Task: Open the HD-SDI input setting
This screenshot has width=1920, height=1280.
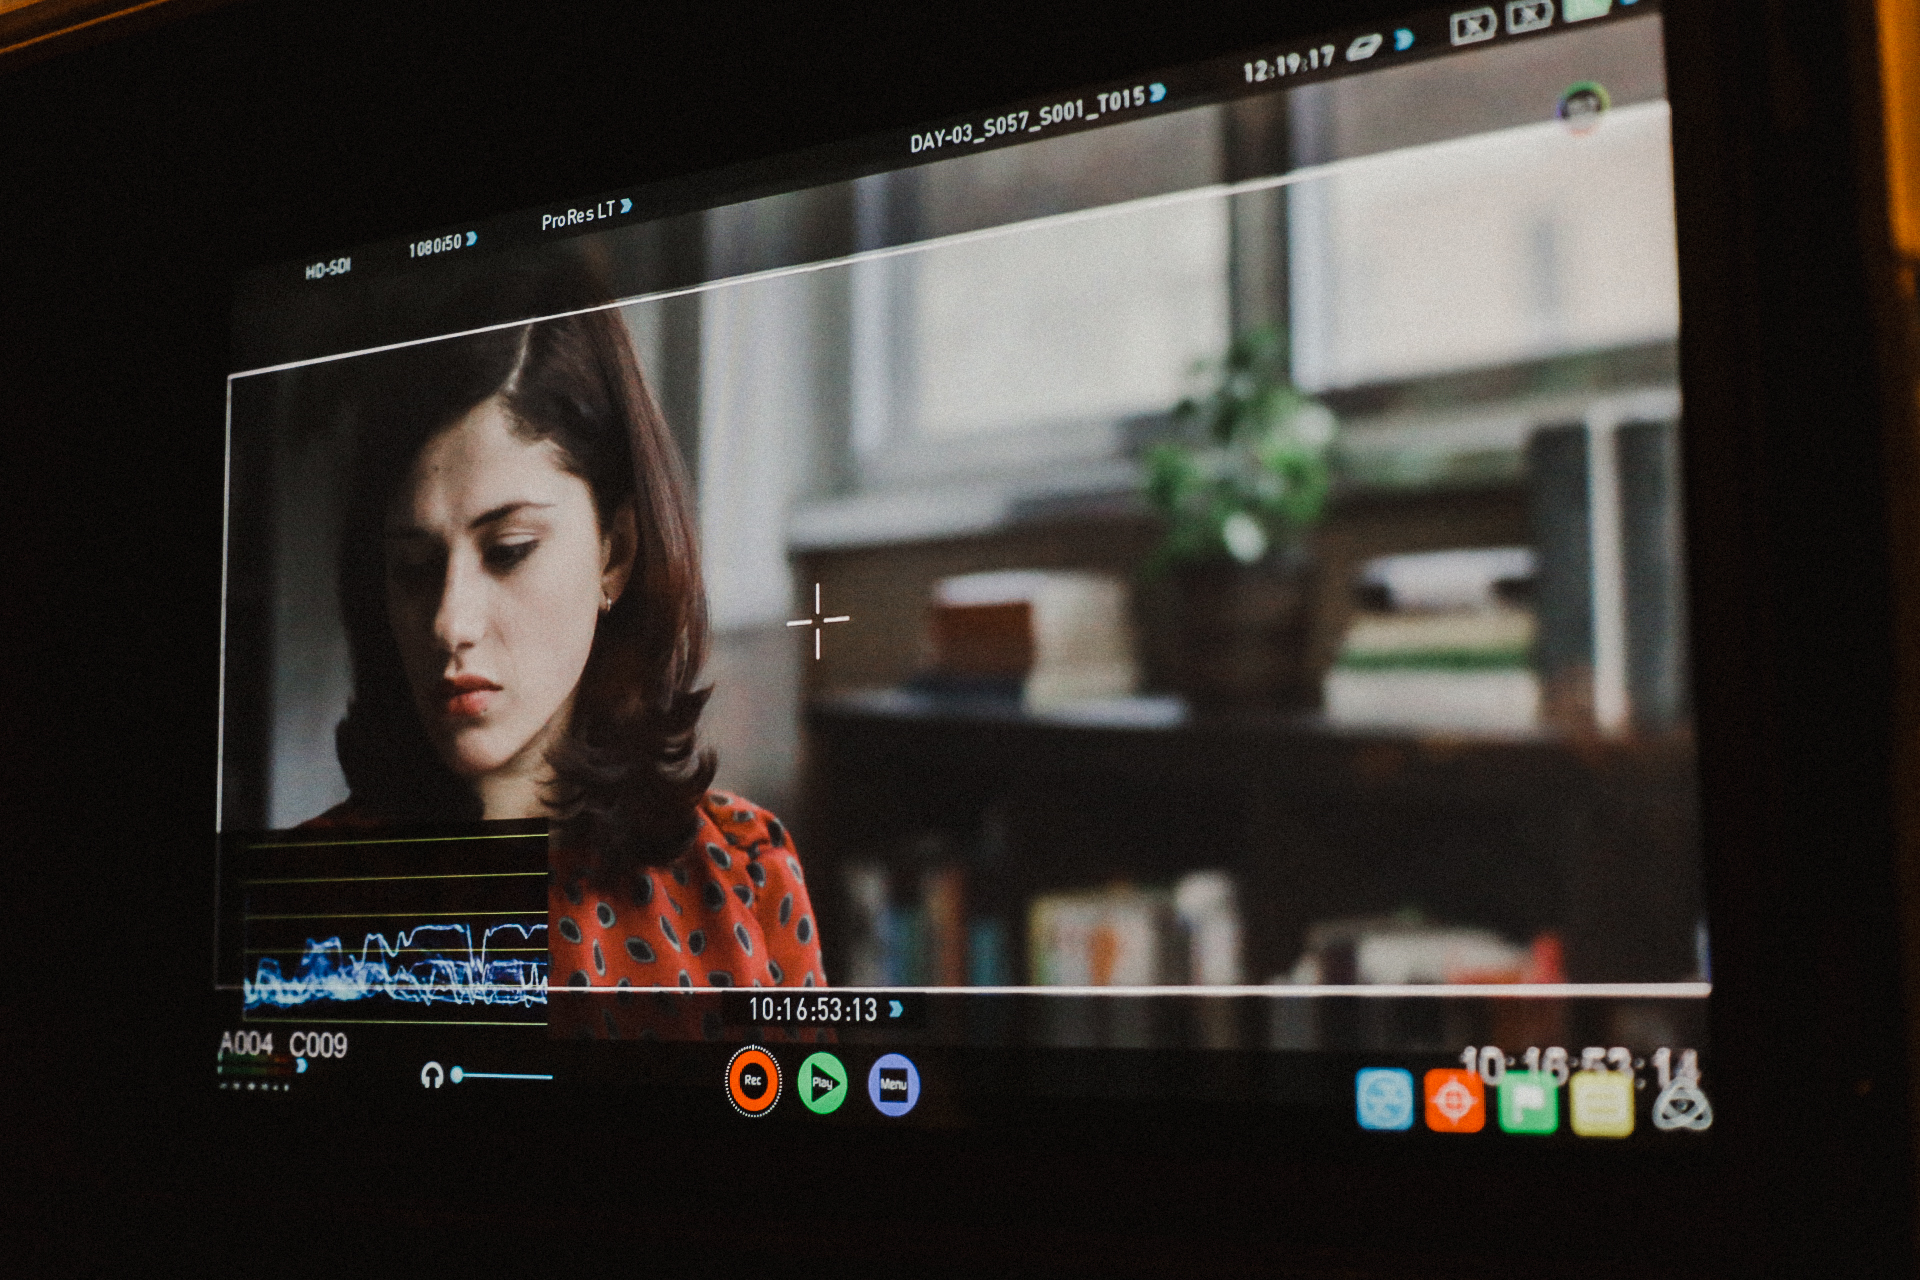Action: (328, 268)
